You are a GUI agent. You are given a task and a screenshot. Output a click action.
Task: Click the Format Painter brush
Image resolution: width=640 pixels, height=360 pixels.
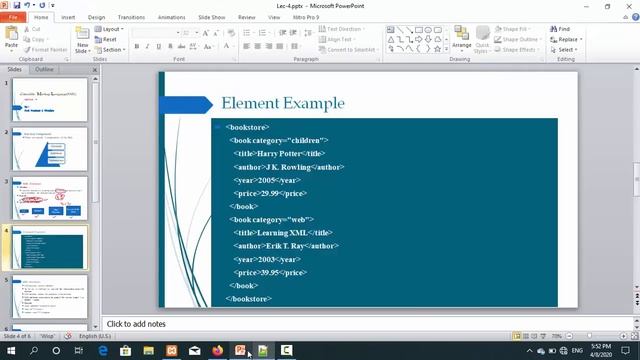pos(45,49)
